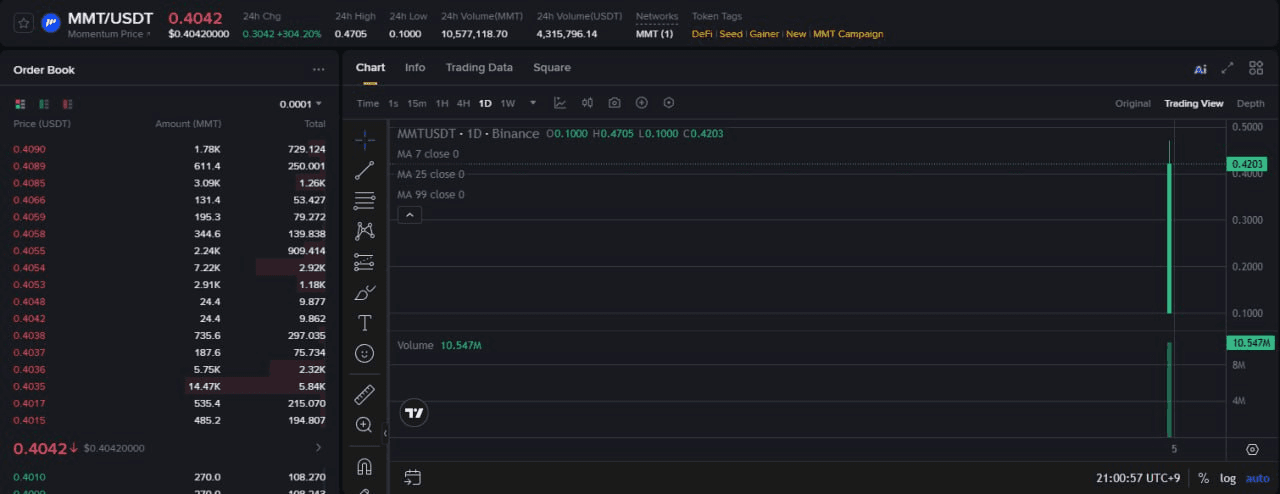Click the 0.4035 ask price row
Viewport: 1280px width, 494px height.
[x=169, y=386]
